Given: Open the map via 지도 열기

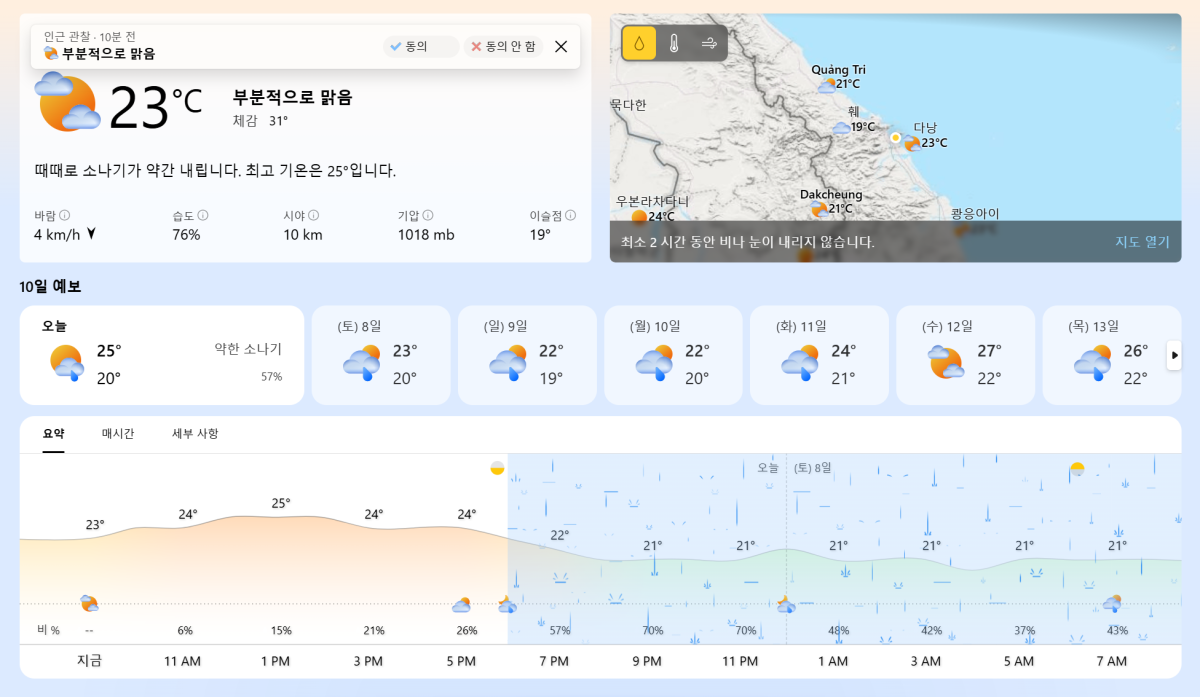Looking at the screenshot, I should coord(1142,242).
